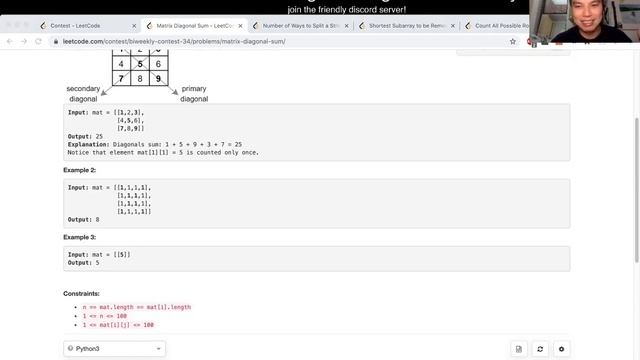Screen dimensions: 640x360
Task: Click the favicon on Matrix Diagonal Sum tab
Action: pyautogui.click(x=149, y=26)
